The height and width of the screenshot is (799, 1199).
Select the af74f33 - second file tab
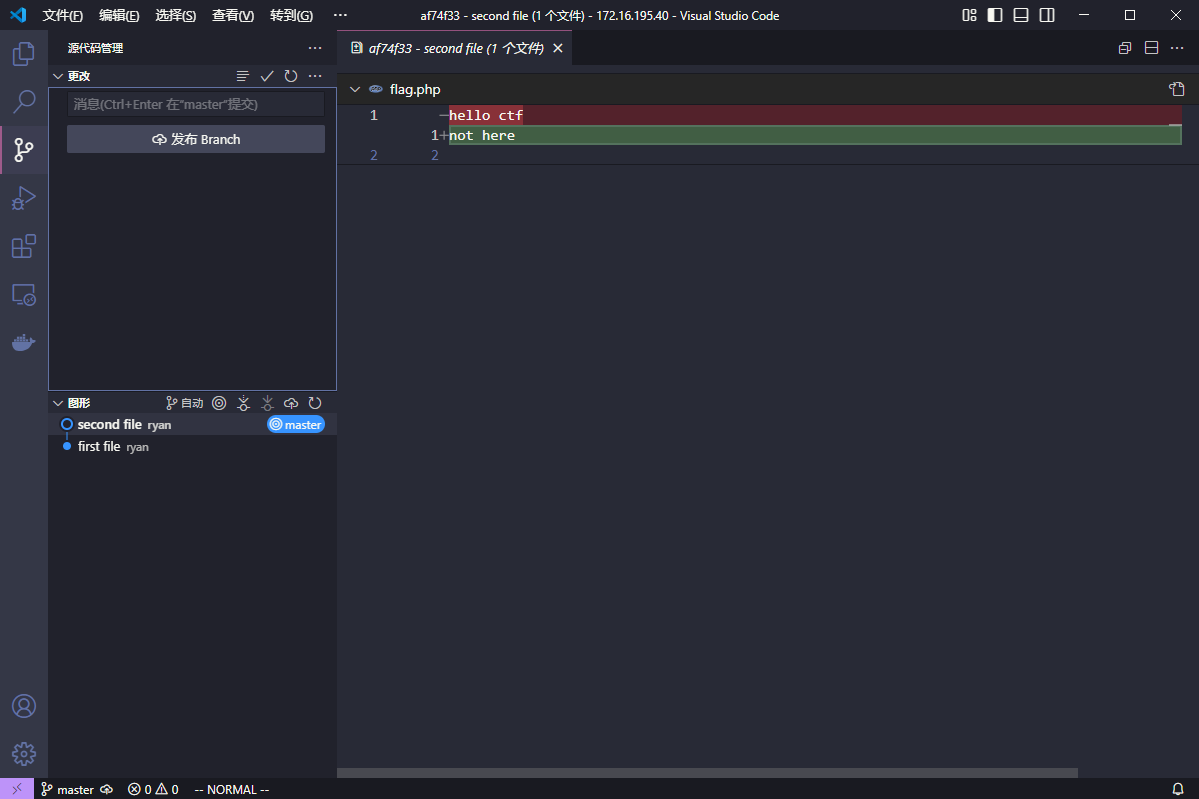456,48
